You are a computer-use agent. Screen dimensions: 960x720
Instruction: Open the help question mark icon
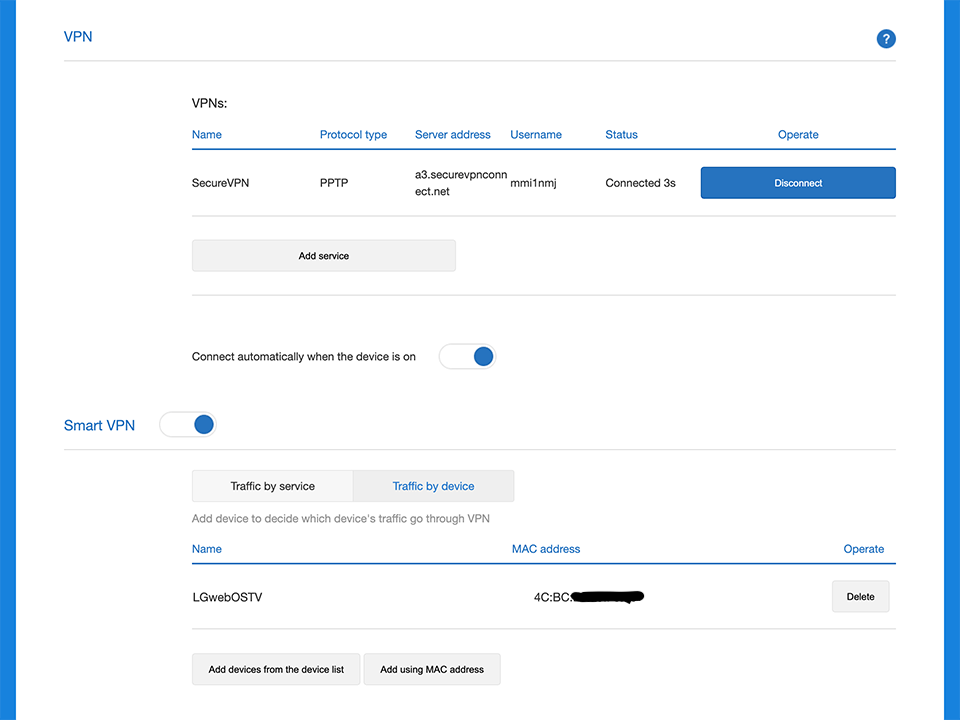pyautogui.click(x=885, y=39)
